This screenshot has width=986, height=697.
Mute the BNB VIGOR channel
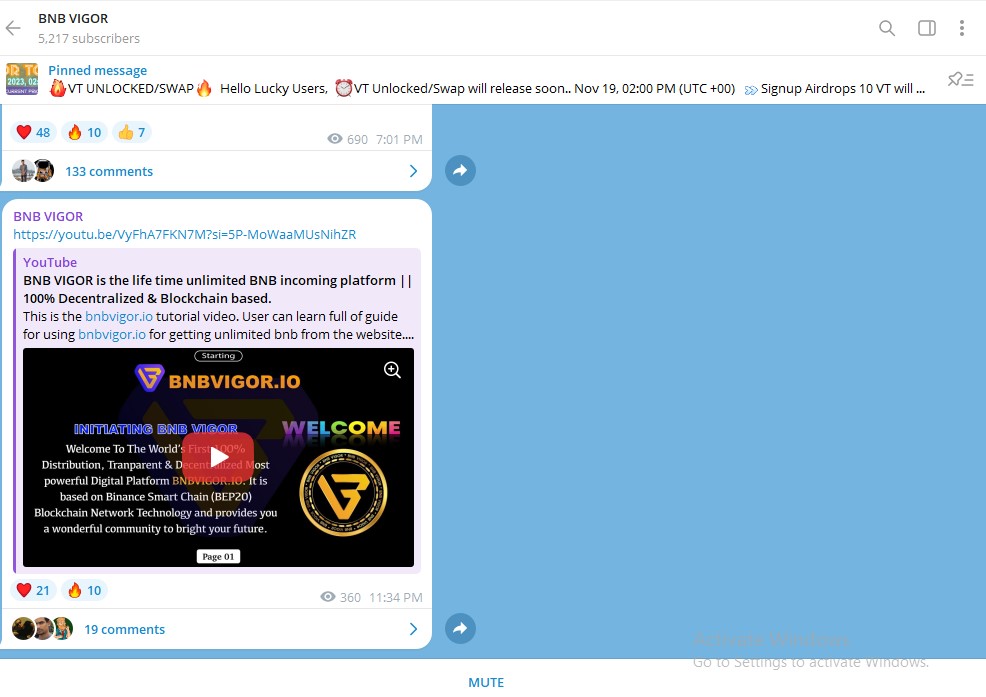pyautogui.click(x=486, y=682)
